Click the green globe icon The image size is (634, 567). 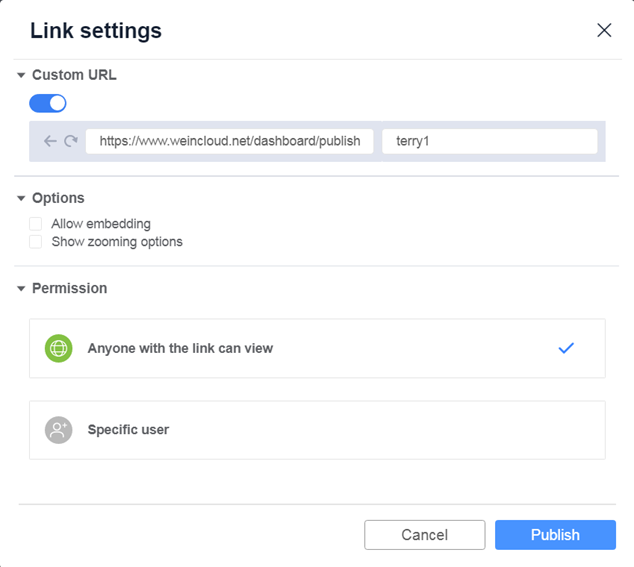point(59,348)
